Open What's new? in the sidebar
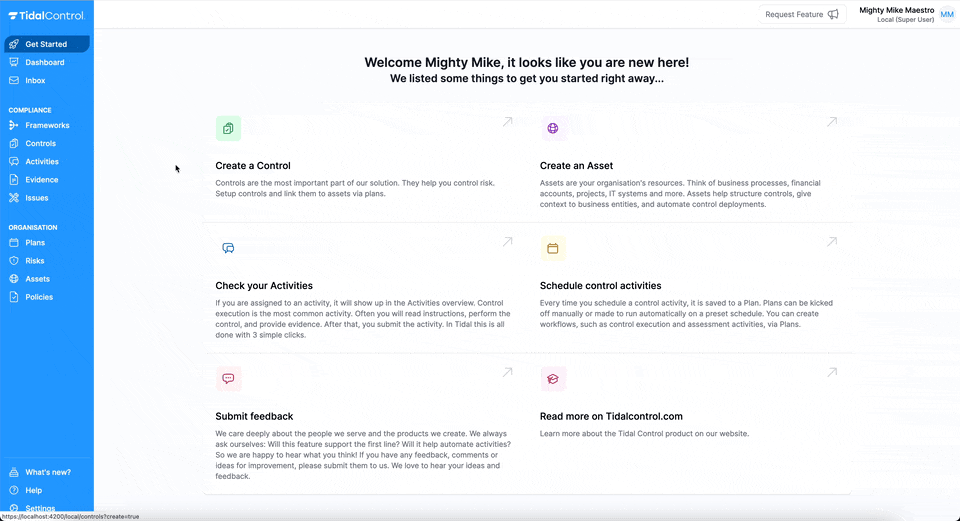The height and width of the screenshot is (521, 960). coord(47,472)
